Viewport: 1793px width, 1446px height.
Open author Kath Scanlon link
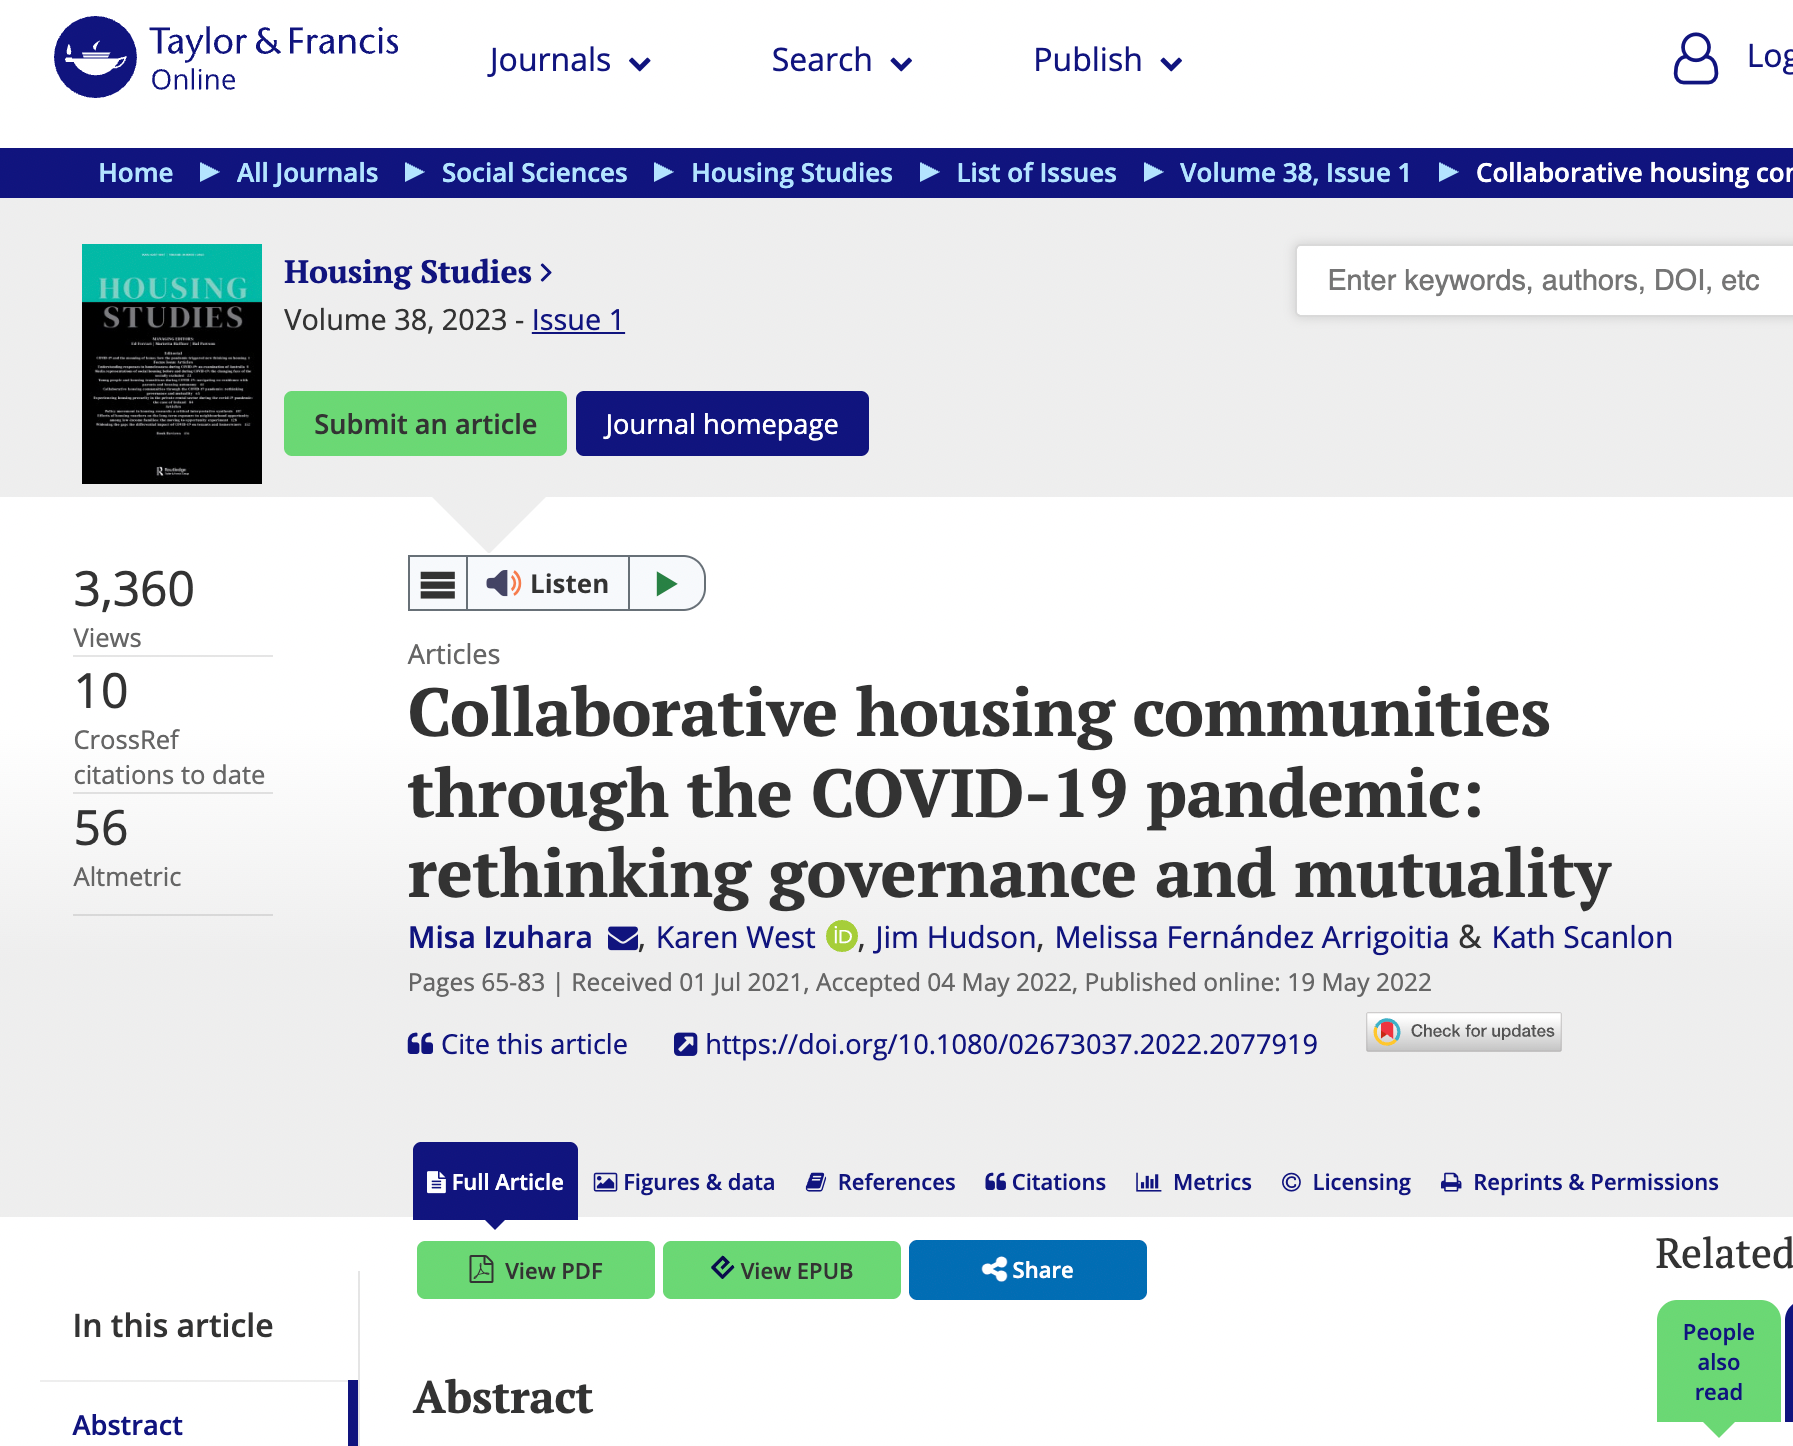[1582, 937]
